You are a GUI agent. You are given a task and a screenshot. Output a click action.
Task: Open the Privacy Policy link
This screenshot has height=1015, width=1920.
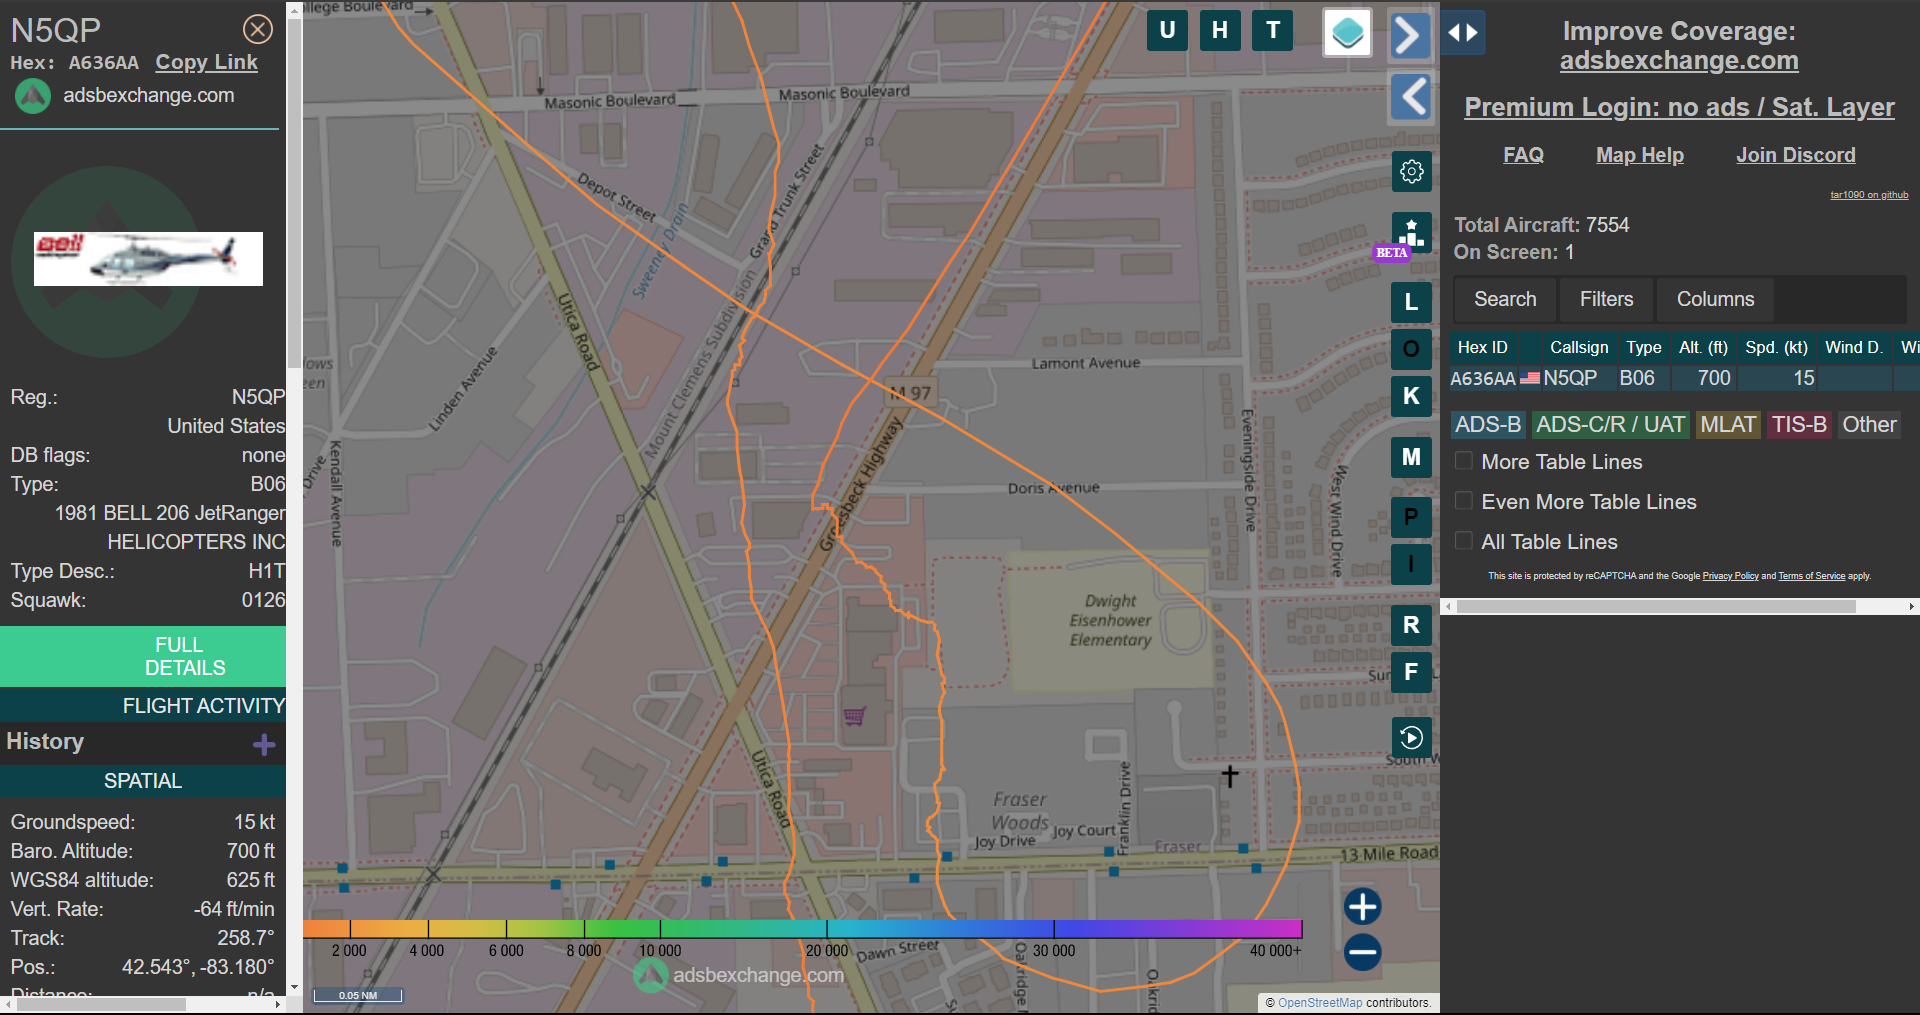tap(1730, 576)
